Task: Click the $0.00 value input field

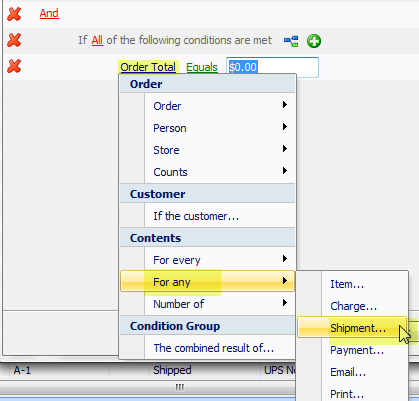Action: tap(272, 67)
